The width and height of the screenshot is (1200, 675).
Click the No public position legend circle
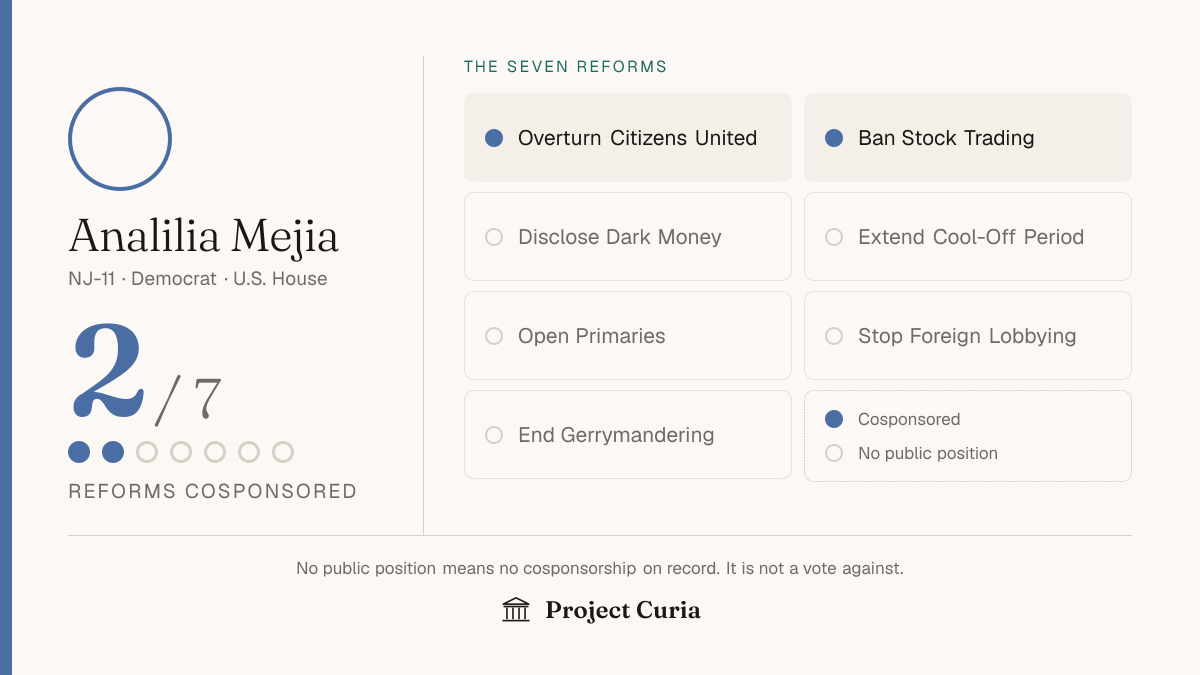tap(834, 453)
